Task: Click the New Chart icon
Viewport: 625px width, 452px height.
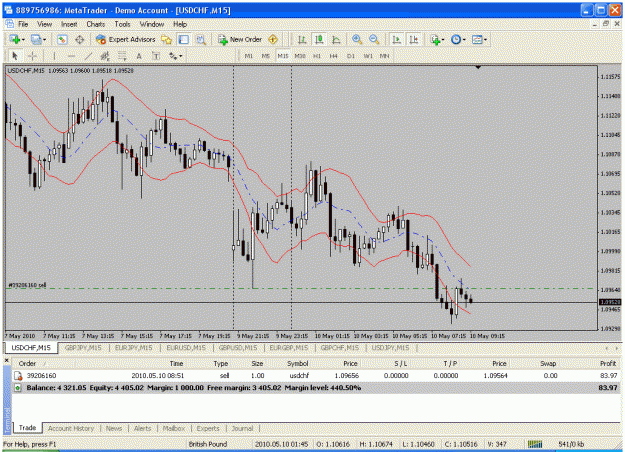Action: point(15,39)
